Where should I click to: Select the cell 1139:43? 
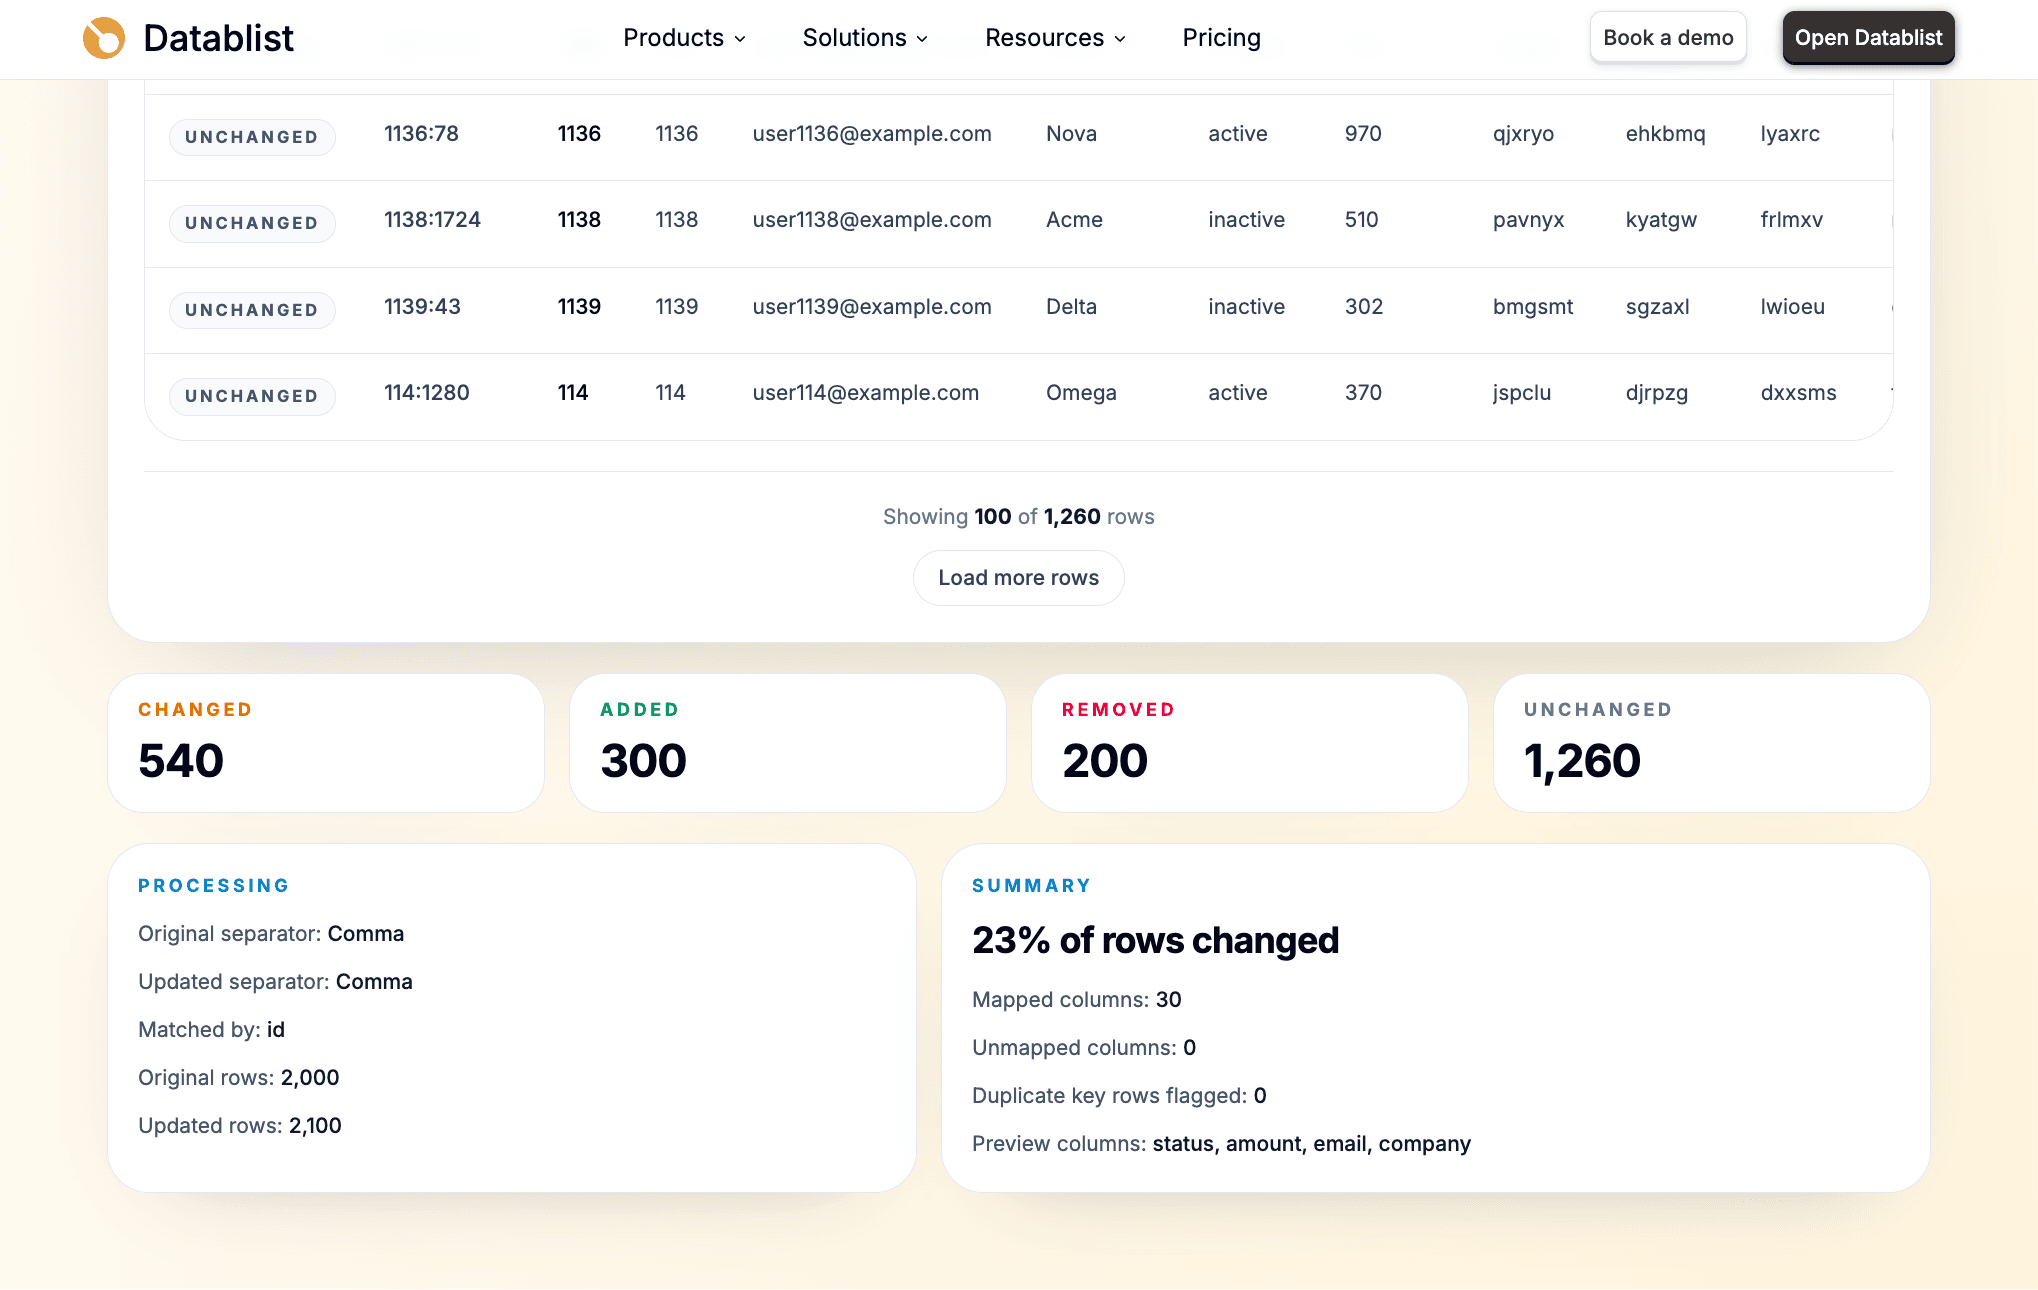coord(422,307)
